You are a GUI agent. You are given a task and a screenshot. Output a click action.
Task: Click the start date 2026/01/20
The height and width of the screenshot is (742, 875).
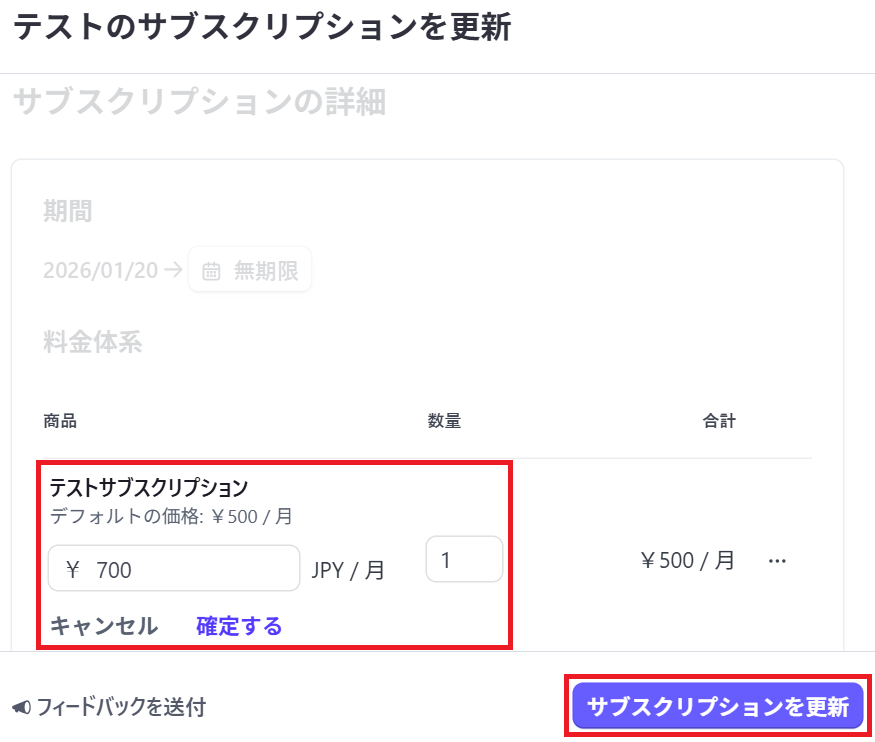pos(100,270)
